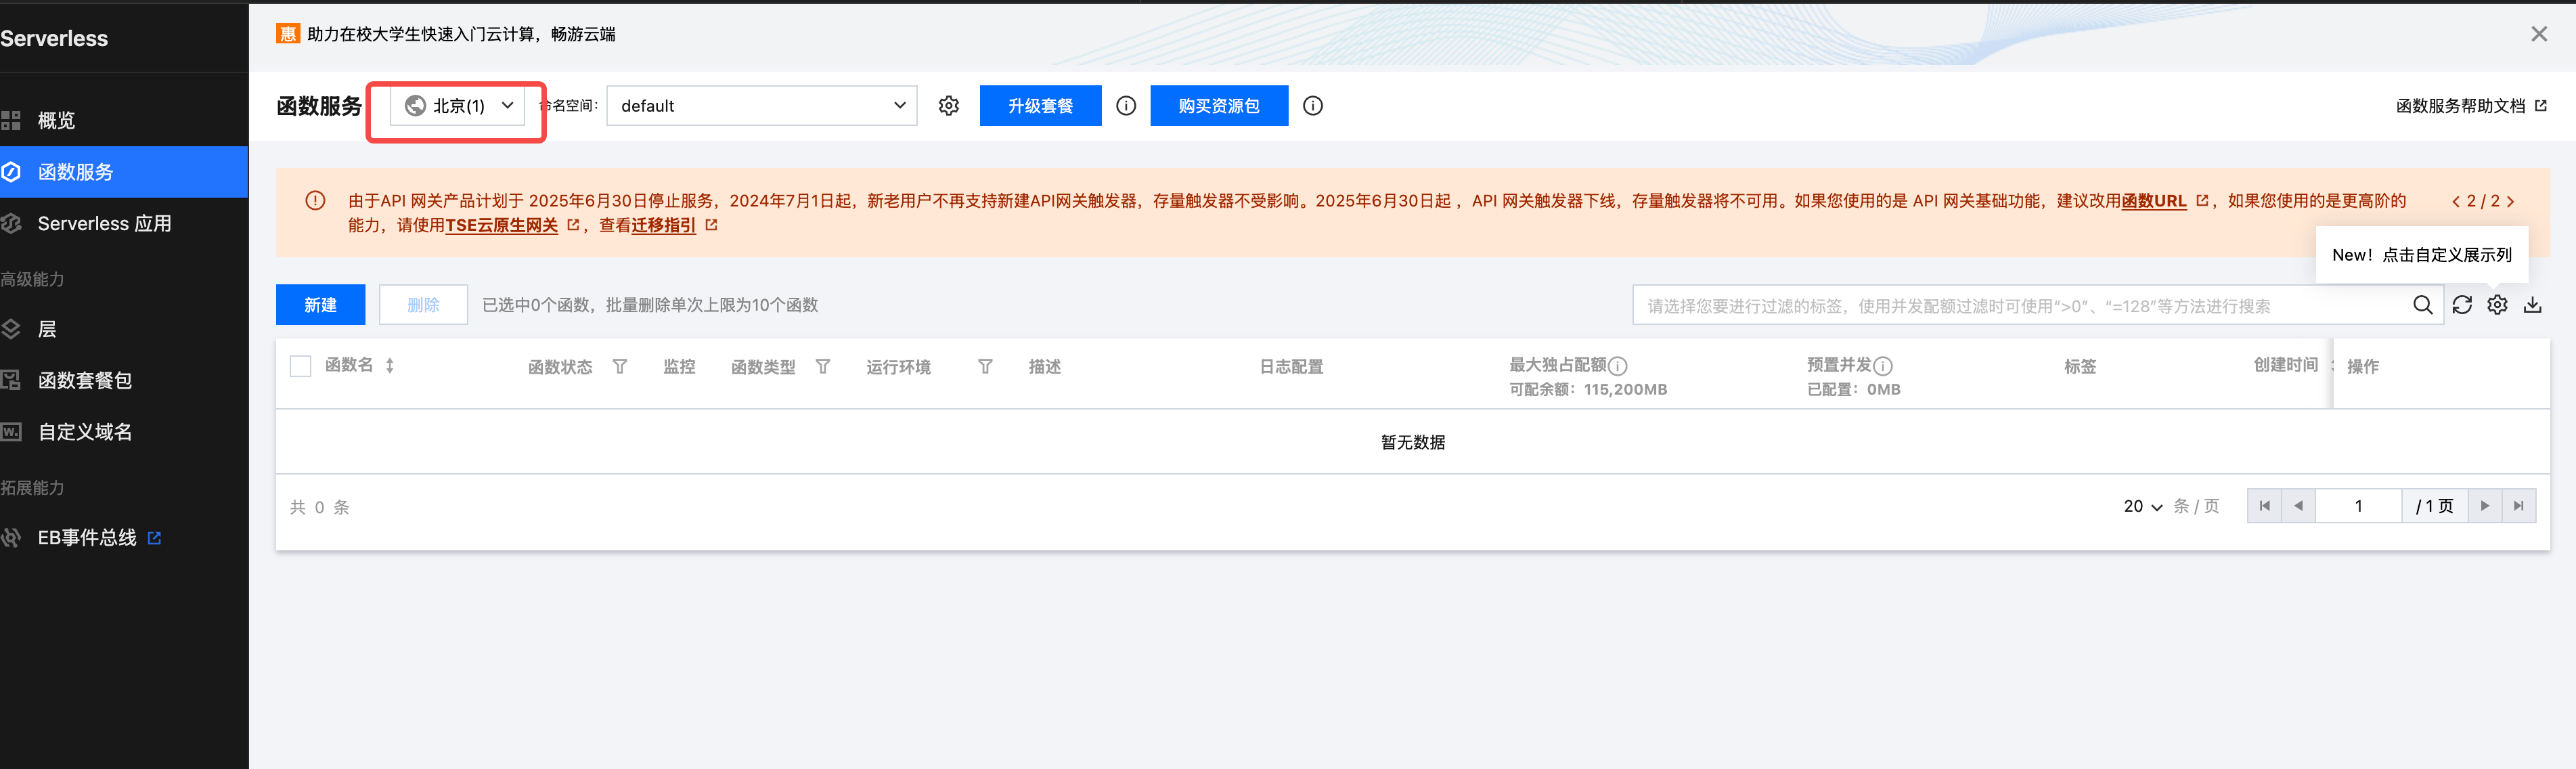The image size is (2576, 769).
Task: Refresh the function list
Action: pyautogui.click(x=2461, y=305)
